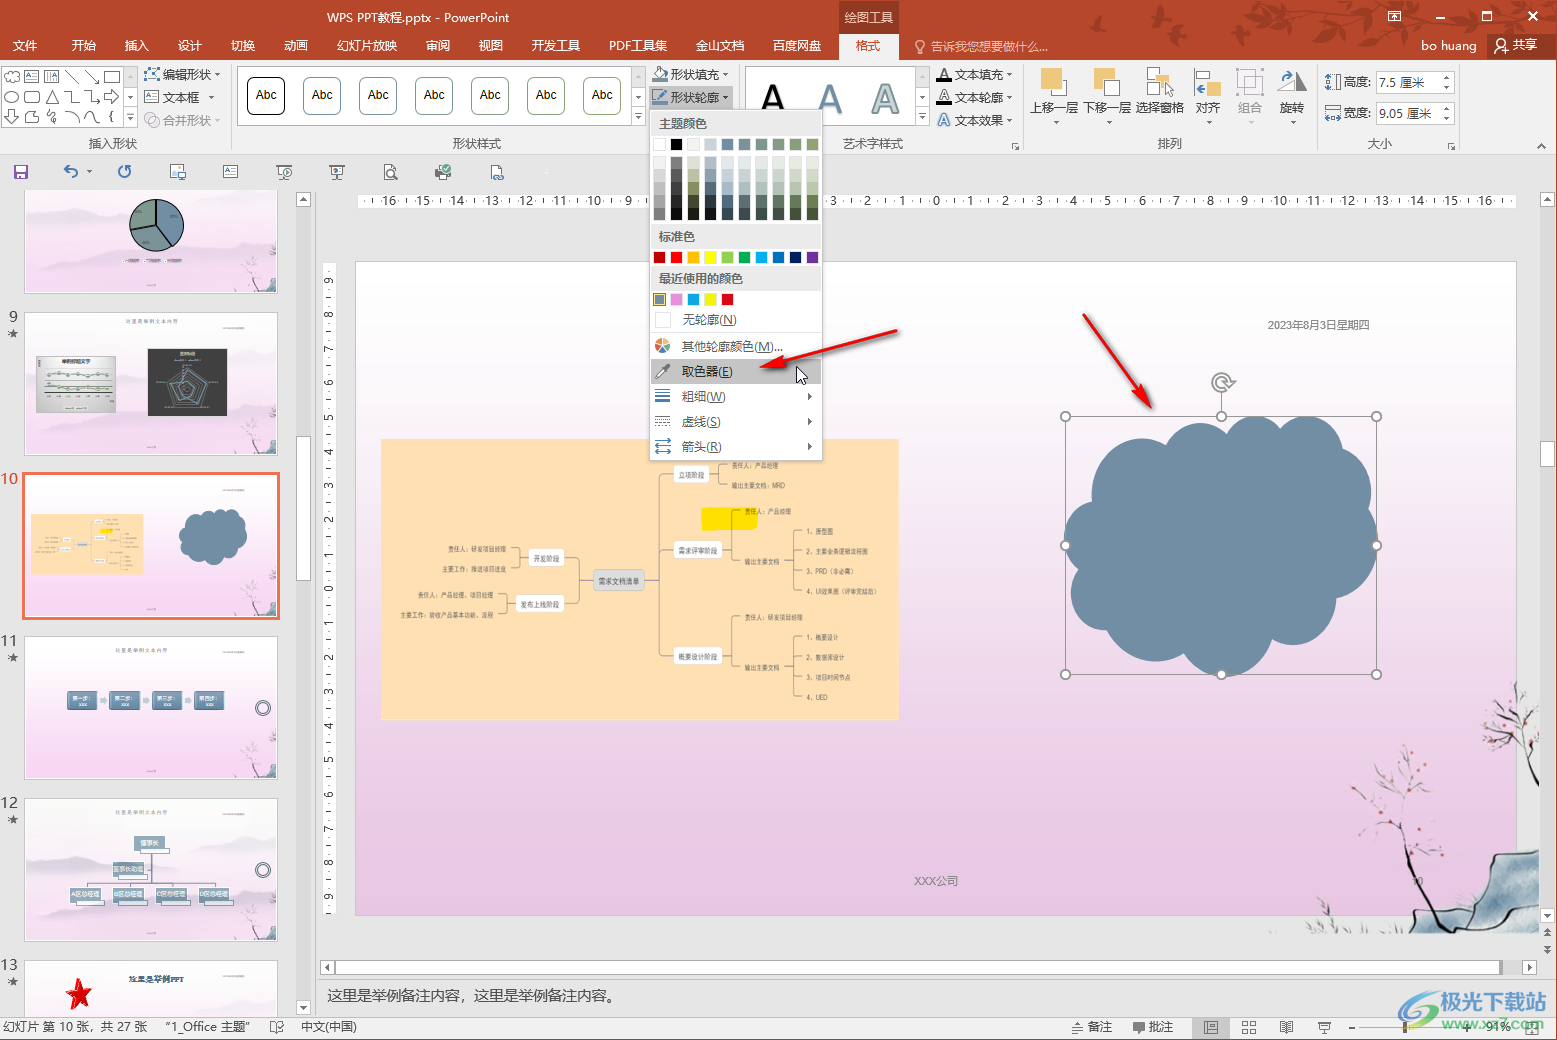Open Text Box (文本框) dropdown
1557x1040 pixels.
coord(180,97)
